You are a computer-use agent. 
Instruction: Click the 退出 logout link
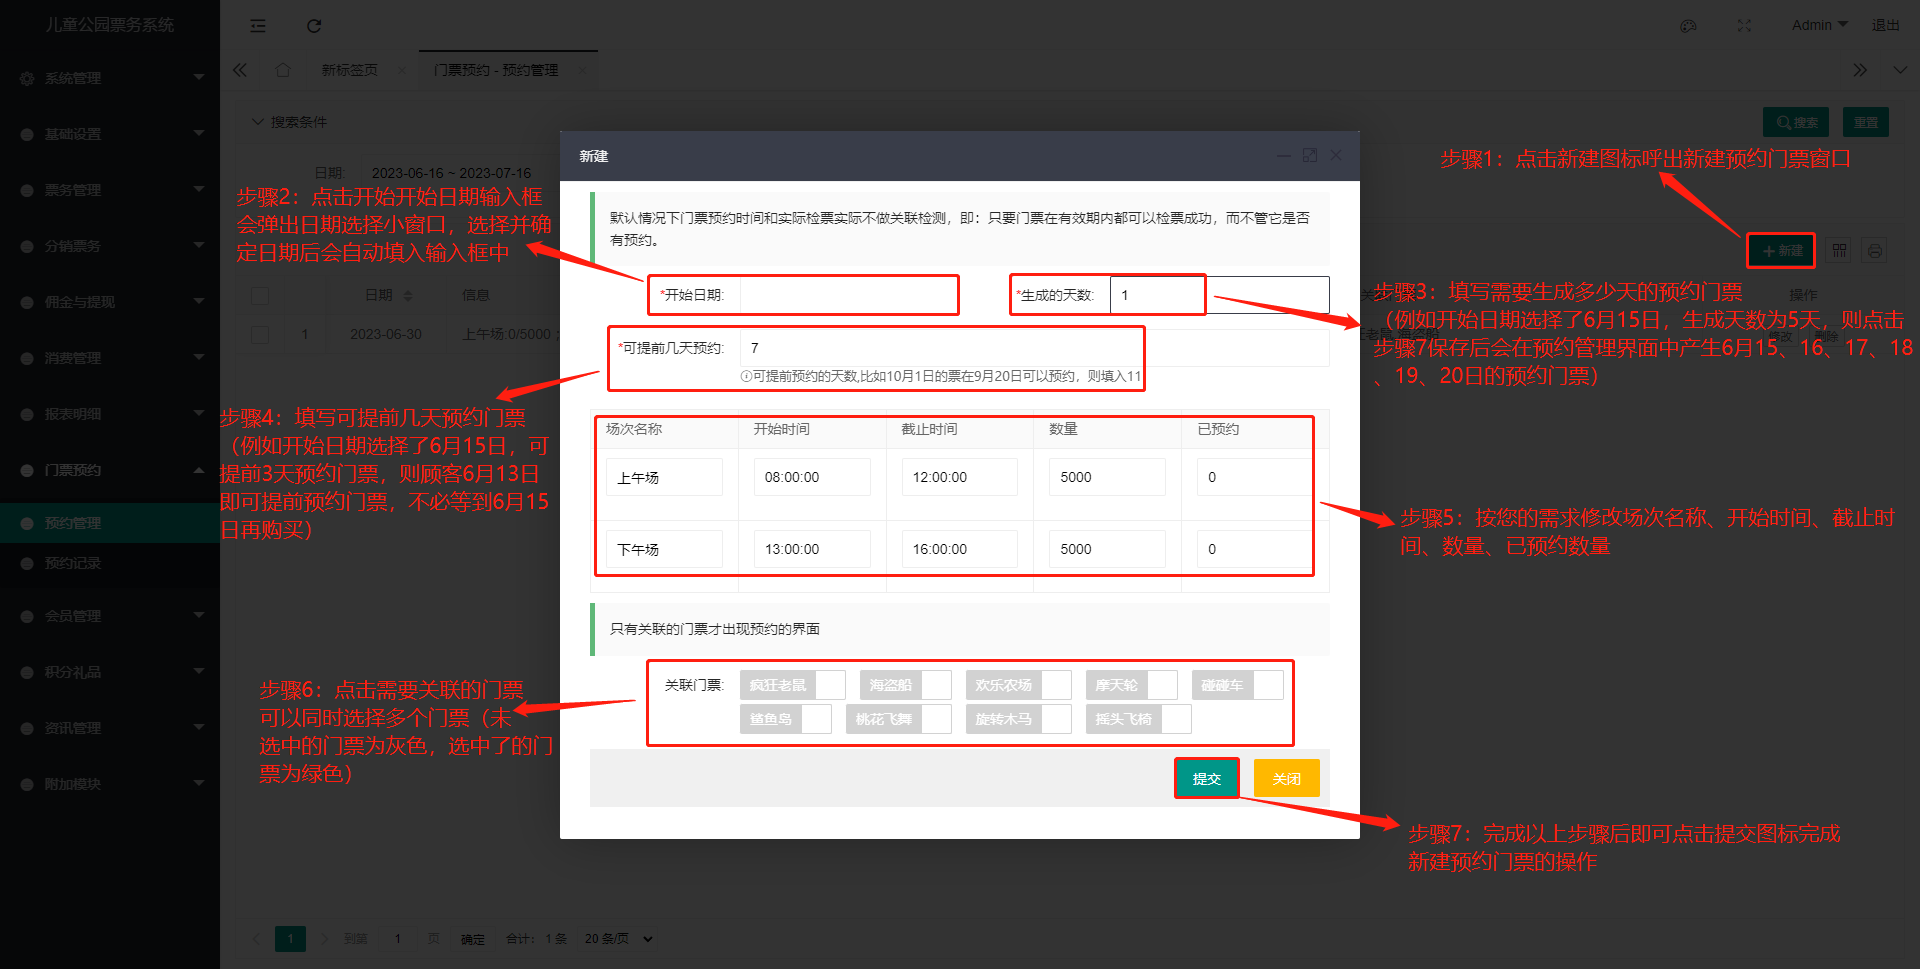[x=1886, y=25]
